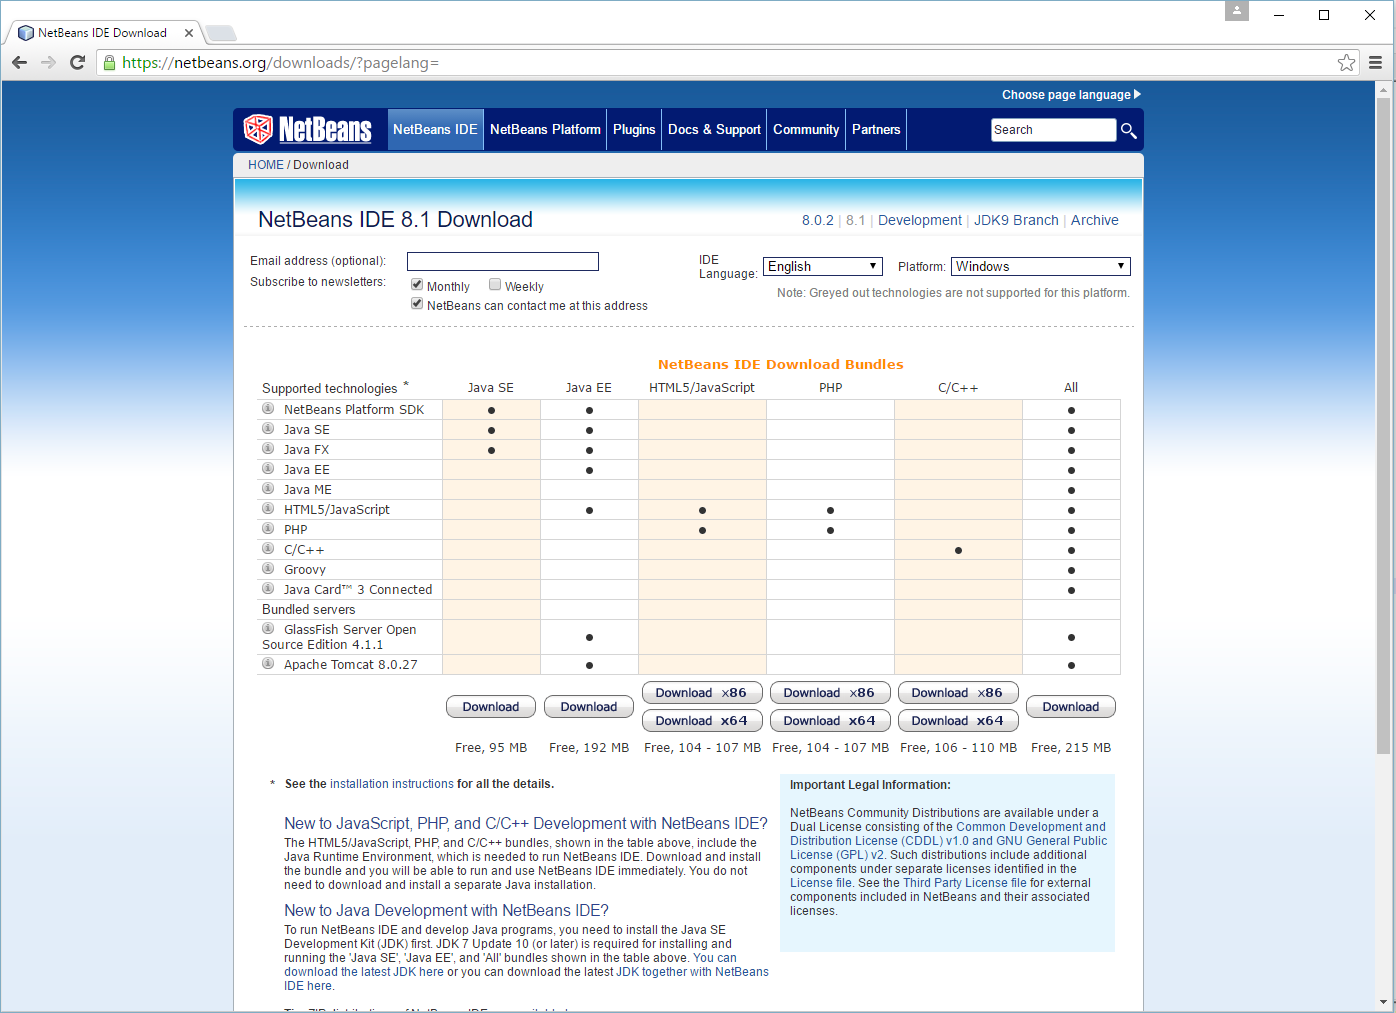Download the Java SE bundle
This screenshot has width=1396, height=1013.
(x=491, y=707)
